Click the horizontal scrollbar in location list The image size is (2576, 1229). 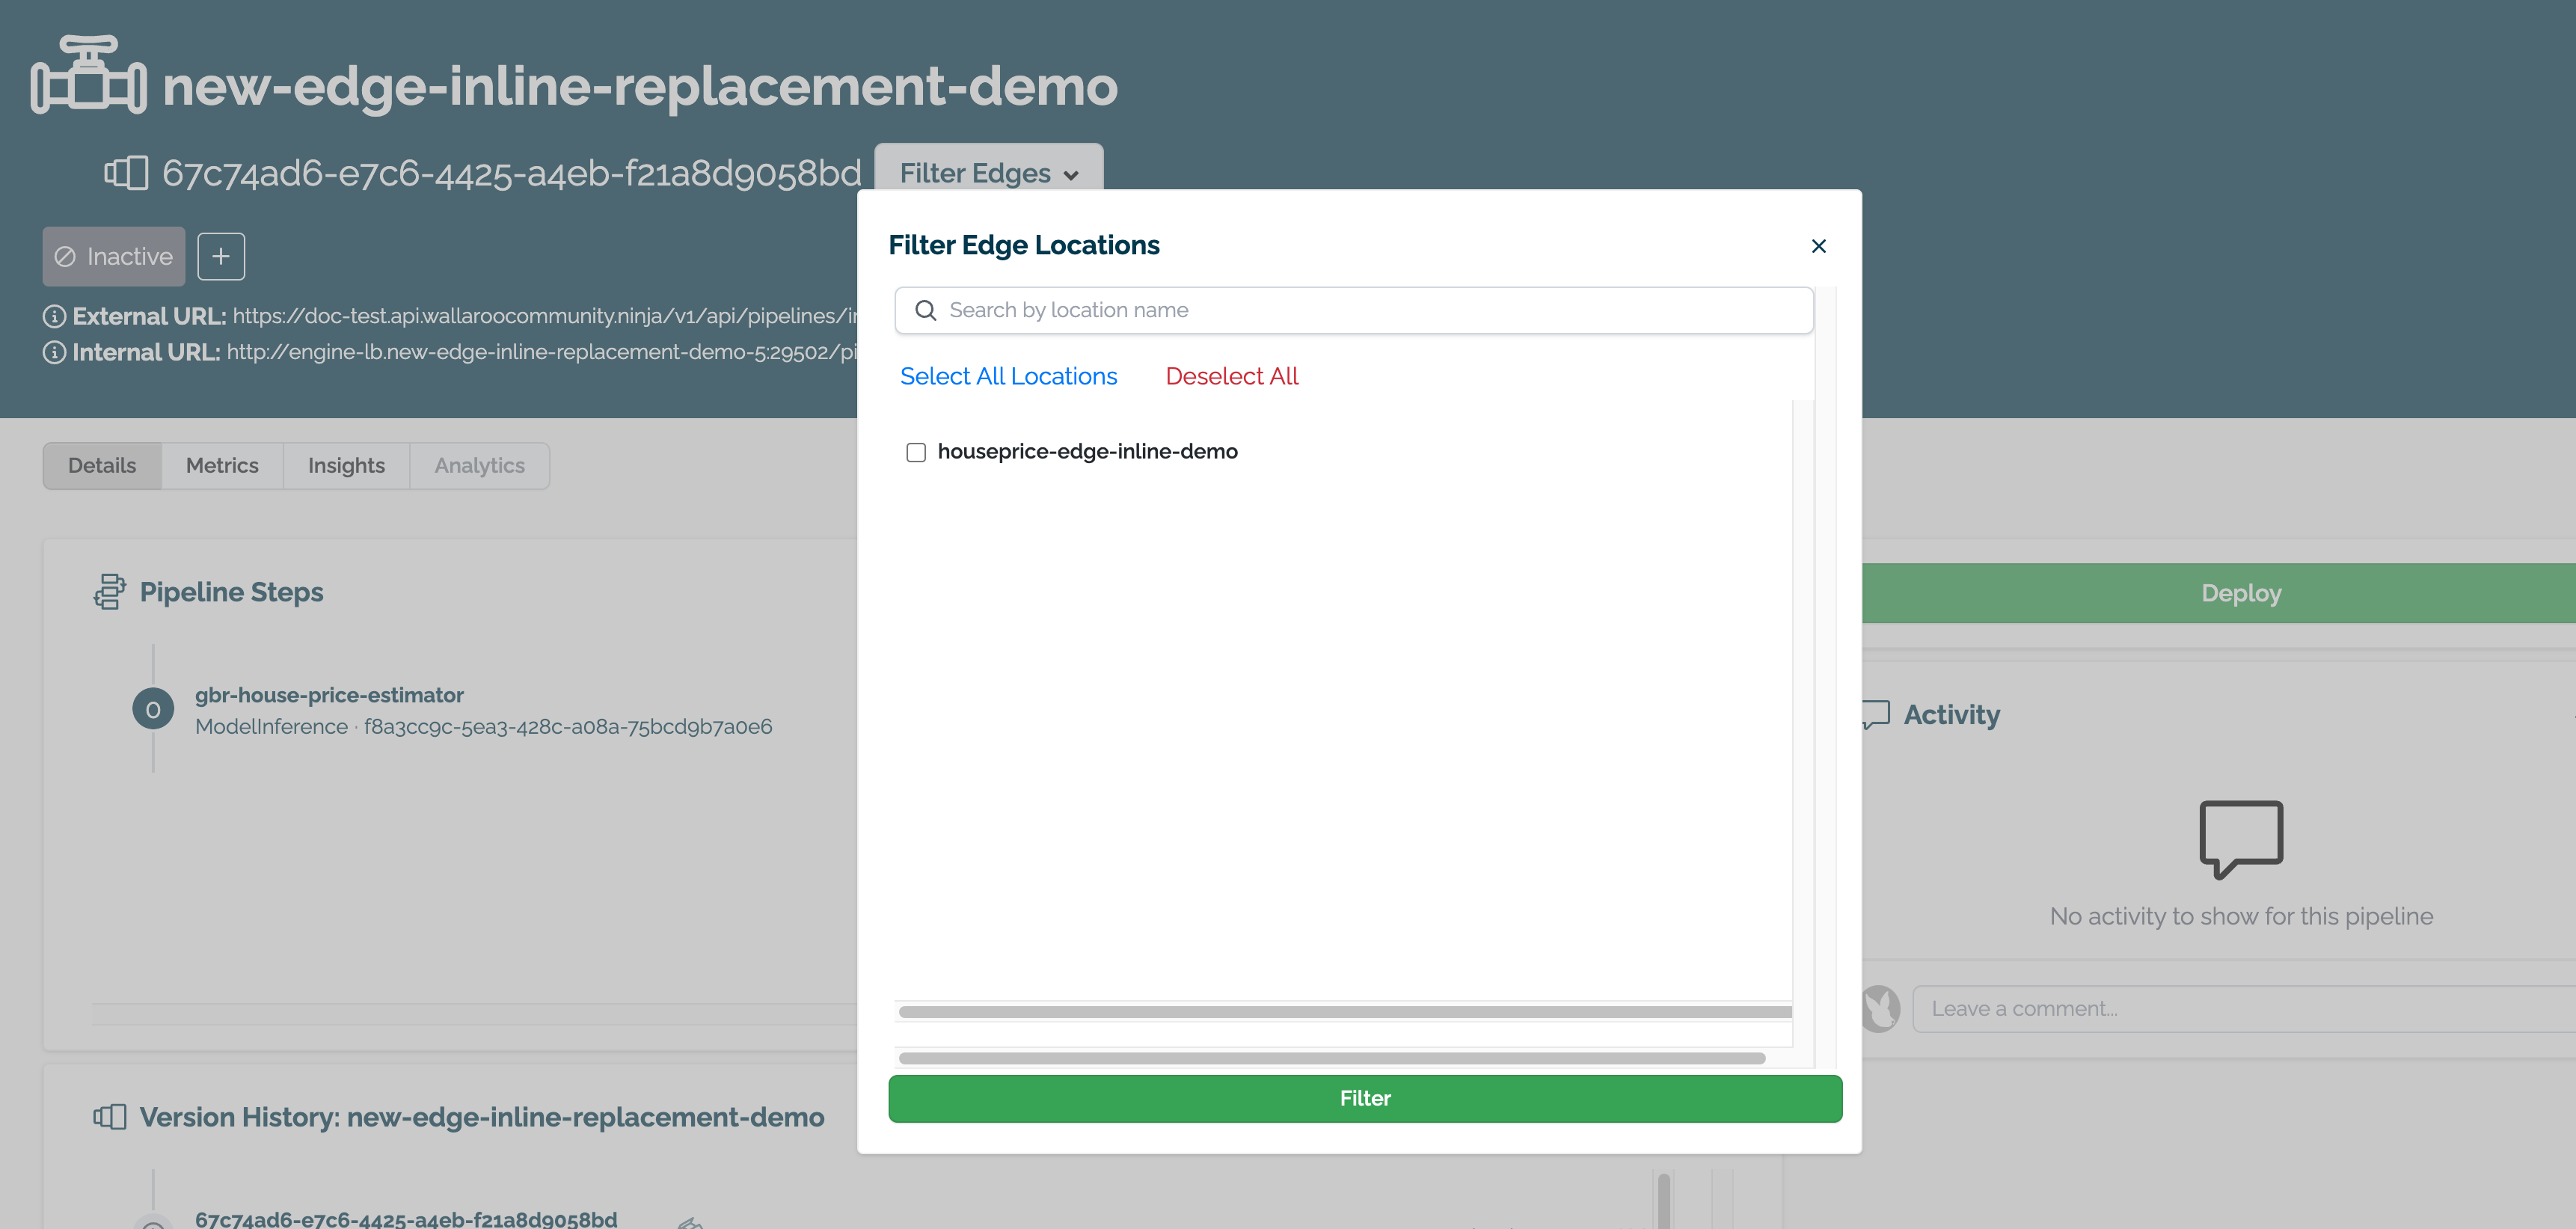[x=1344, y=1011]
